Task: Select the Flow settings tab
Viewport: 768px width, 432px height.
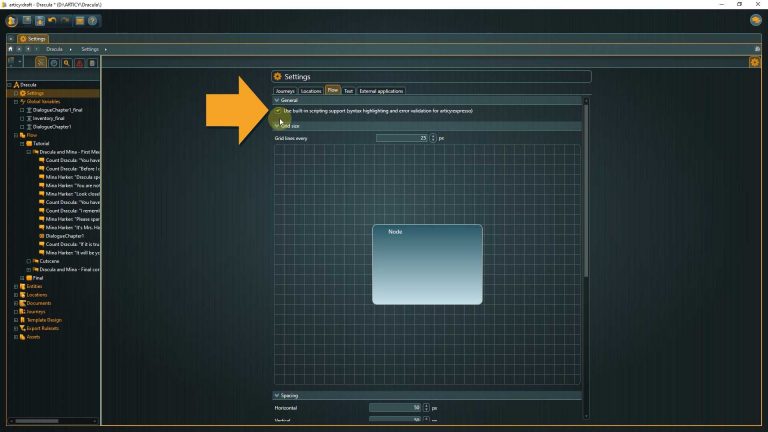Action: coord(333,90)
